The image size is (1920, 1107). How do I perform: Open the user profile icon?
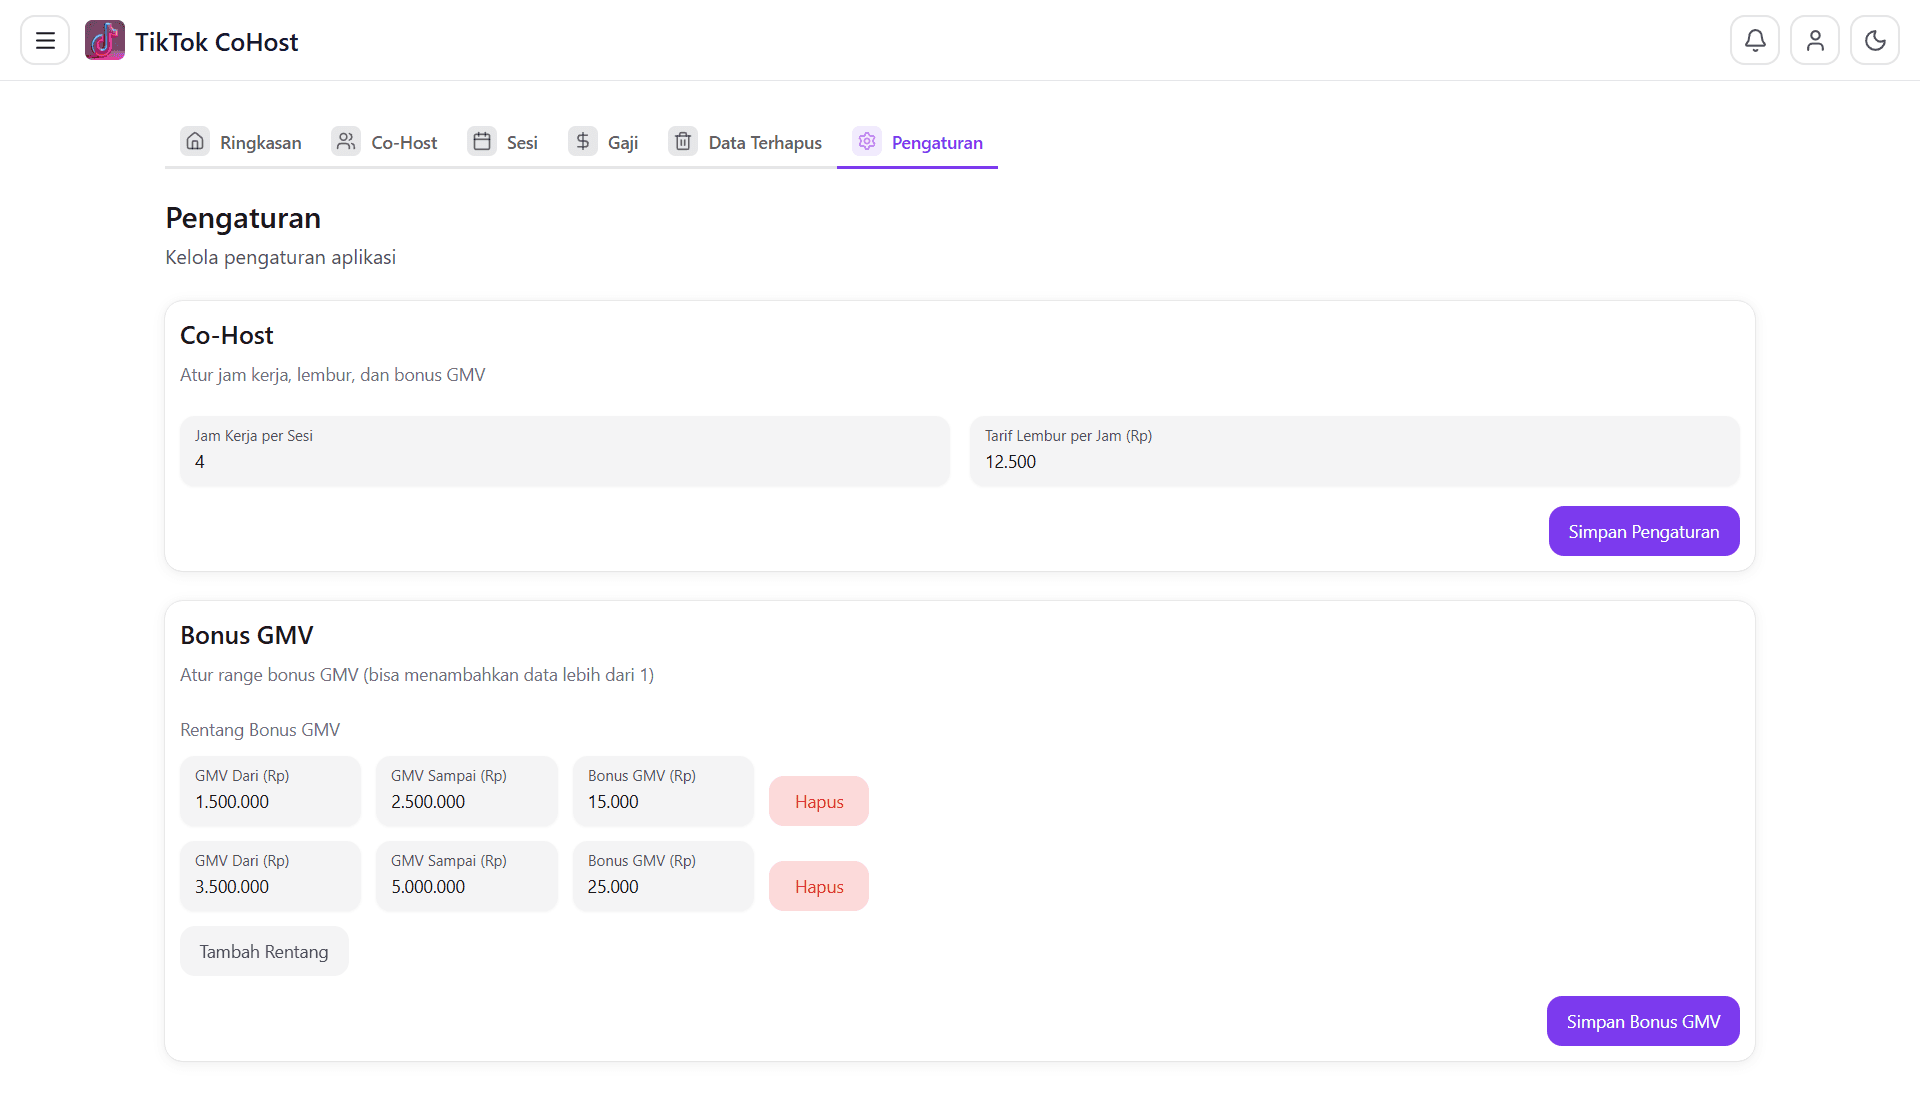[1815, 40]
